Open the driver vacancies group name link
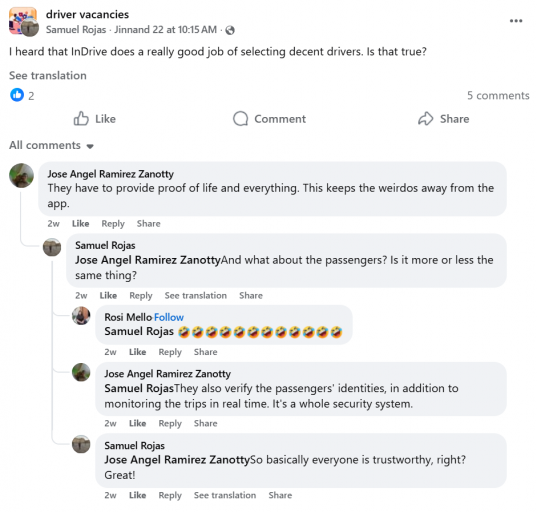Screen dimensions: 537x512 pos(87,14)
